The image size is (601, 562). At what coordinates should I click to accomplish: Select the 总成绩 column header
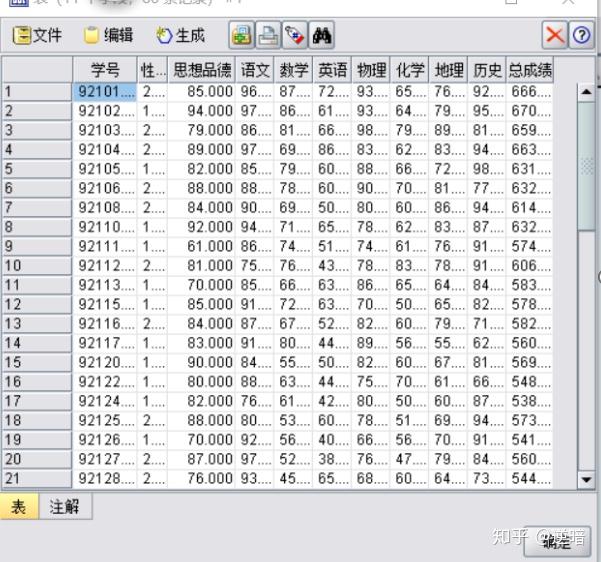point(530,70)
